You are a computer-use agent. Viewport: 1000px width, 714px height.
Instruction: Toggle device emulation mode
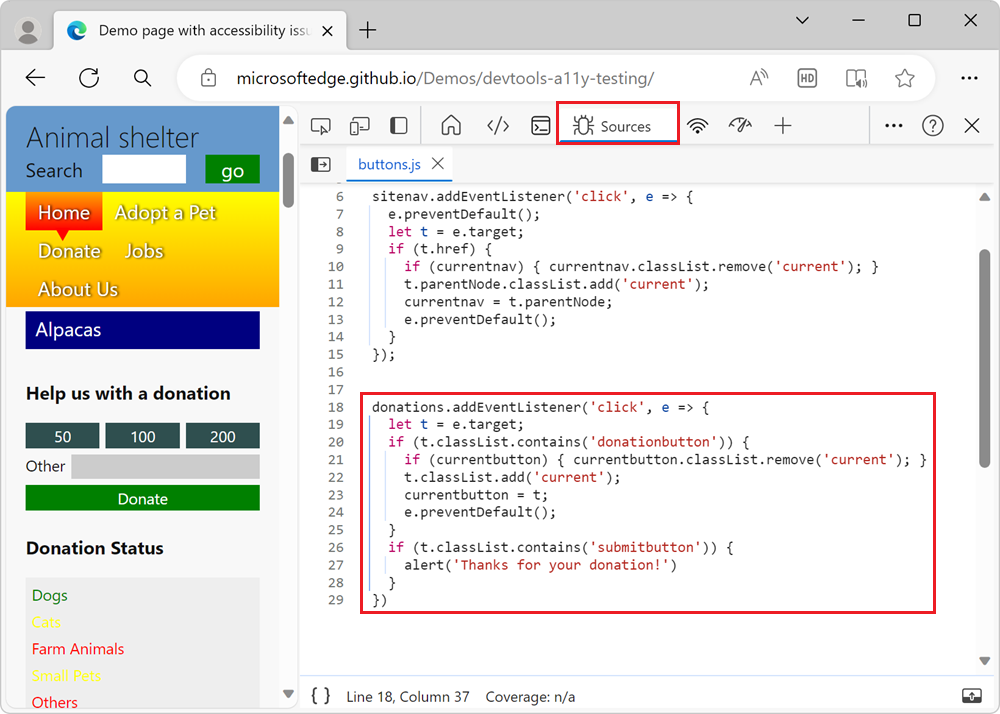pos(360,125)
